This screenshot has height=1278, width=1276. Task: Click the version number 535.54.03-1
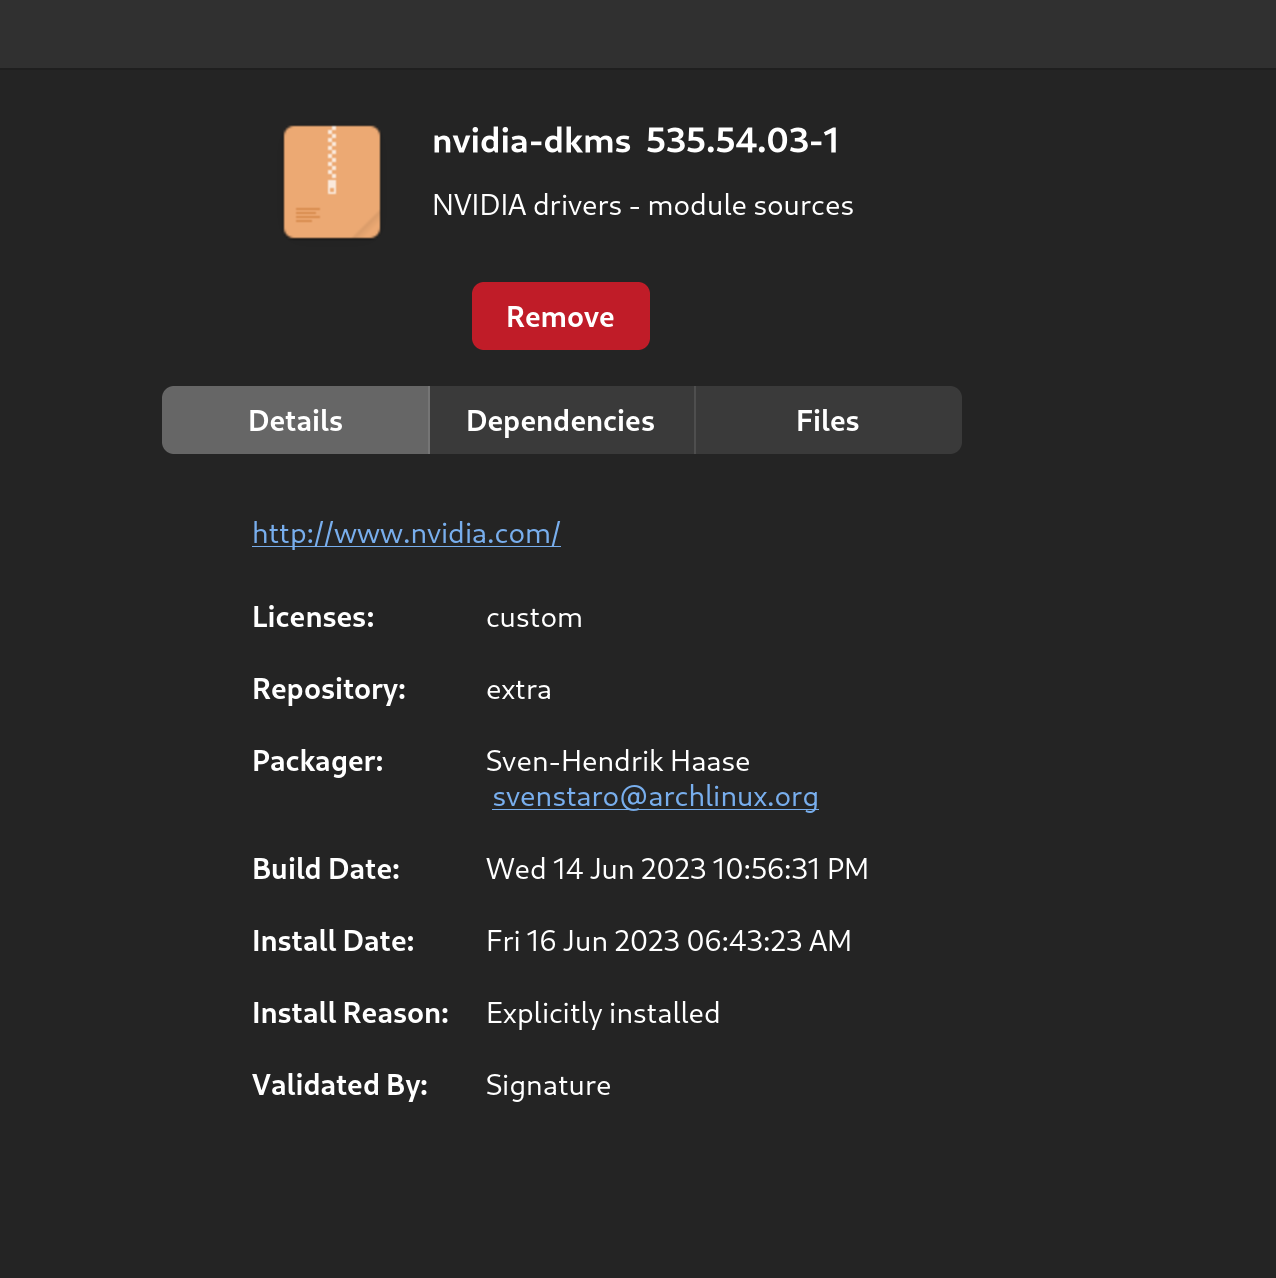[x=743, y=141]
